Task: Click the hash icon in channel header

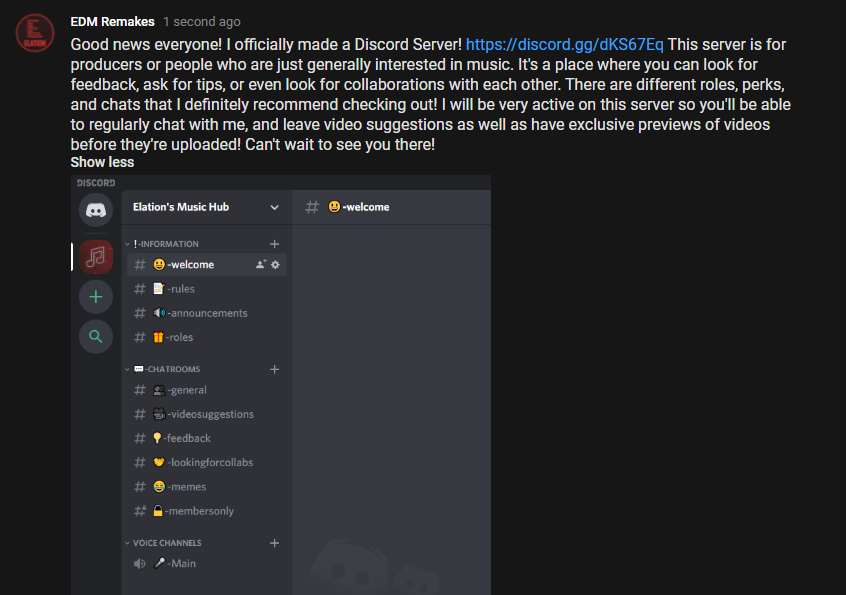Action: 312,207
